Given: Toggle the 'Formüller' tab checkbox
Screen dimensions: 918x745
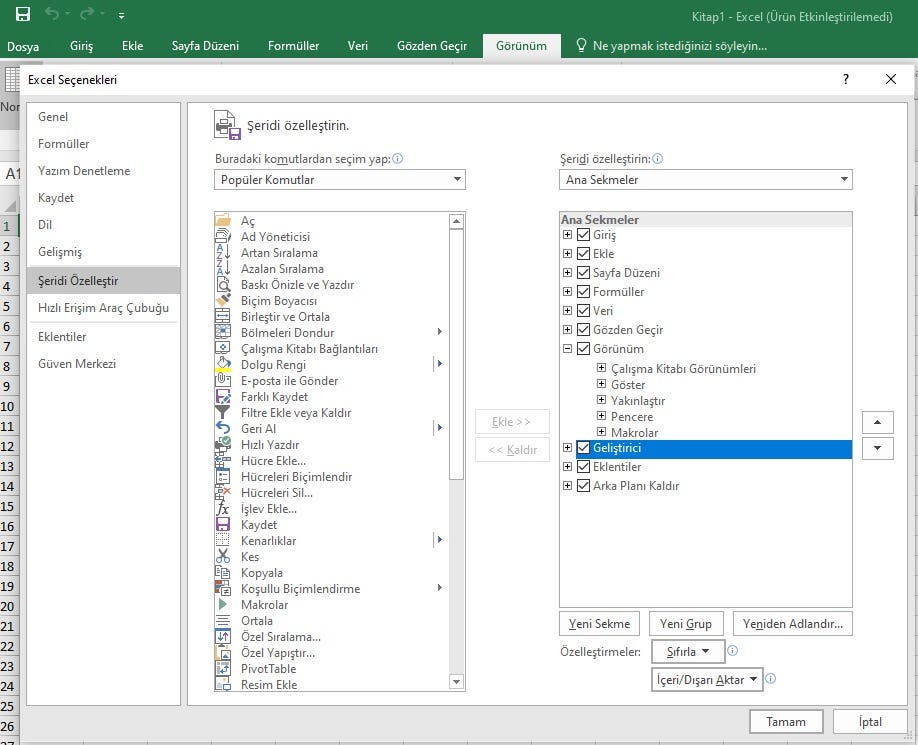Looking at the screenshot, I should 583,291.
